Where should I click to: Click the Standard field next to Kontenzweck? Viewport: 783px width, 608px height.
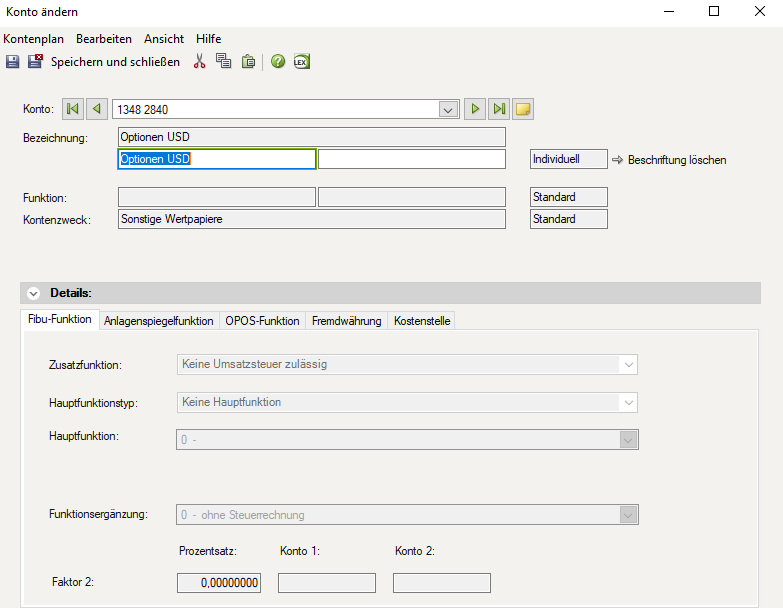click(569, 219)
